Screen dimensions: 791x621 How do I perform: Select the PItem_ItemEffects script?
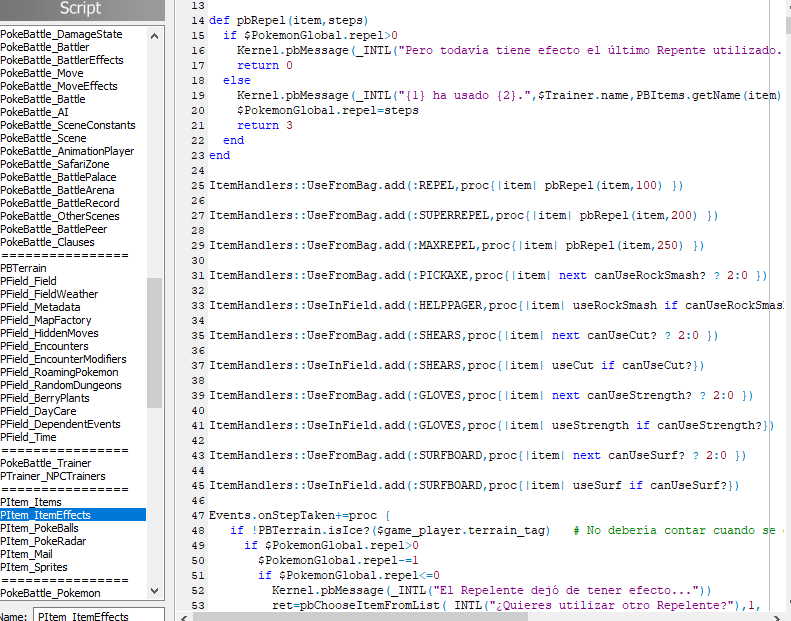[46, 515]
